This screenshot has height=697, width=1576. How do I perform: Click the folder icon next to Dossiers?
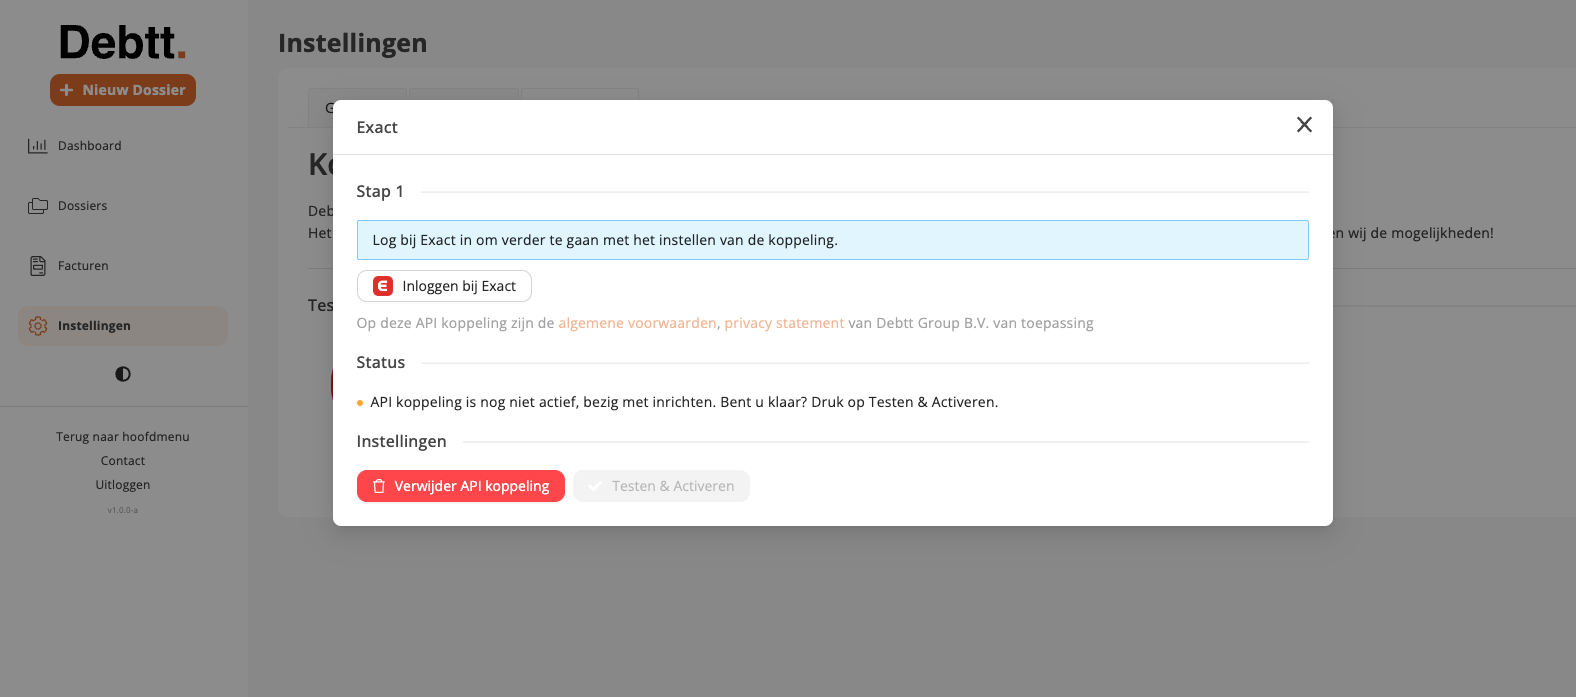click(x=38, y=206)
